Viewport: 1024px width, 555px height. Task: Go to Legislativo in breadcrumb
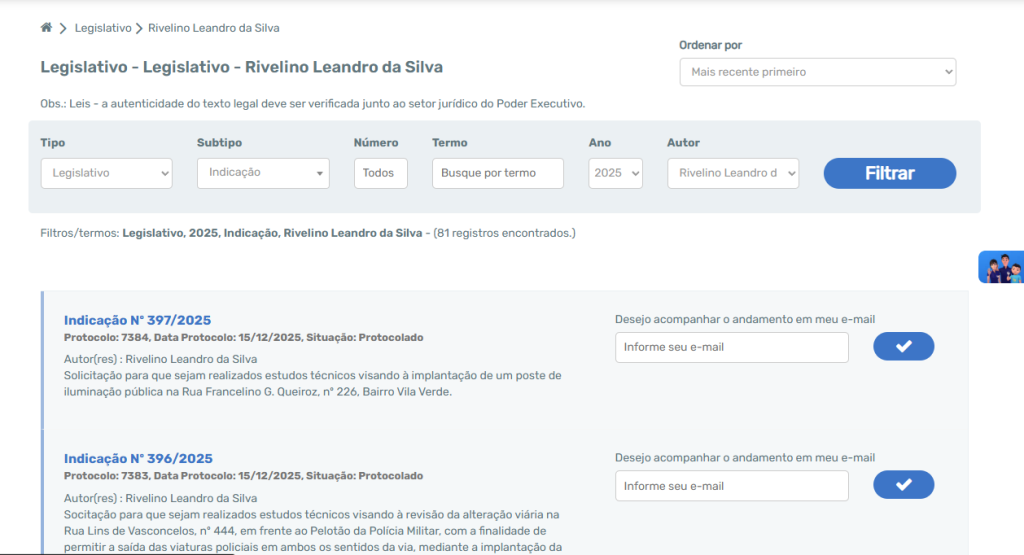point(103,28)
